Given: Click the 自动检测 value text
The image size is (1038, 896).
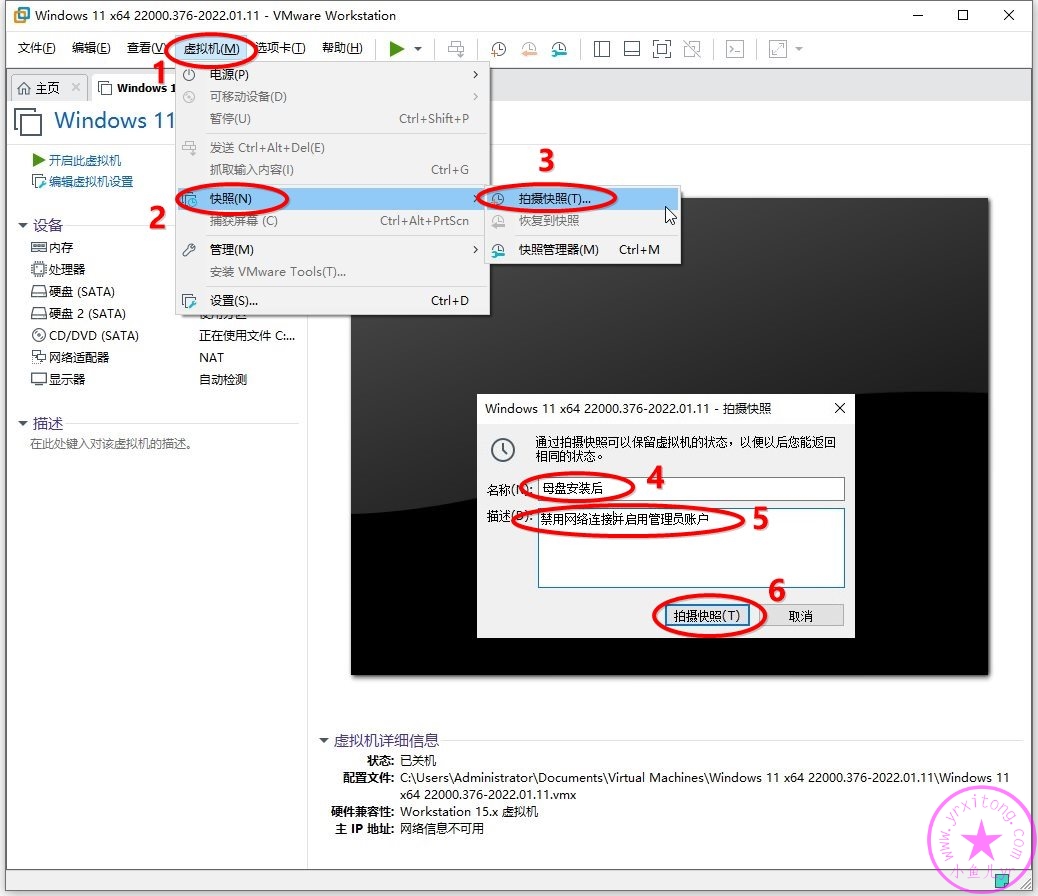Looking at the screenshot, I should click(223, 379).
